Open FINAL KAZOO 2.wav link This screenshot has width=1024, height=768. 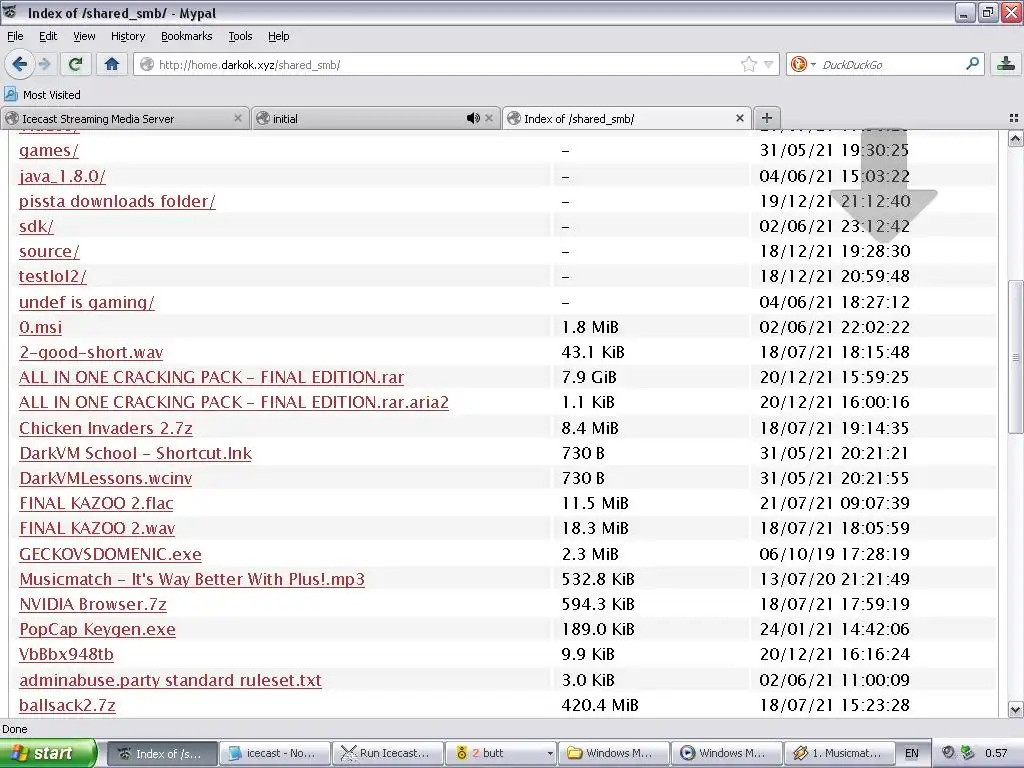[x=97, y=528]
